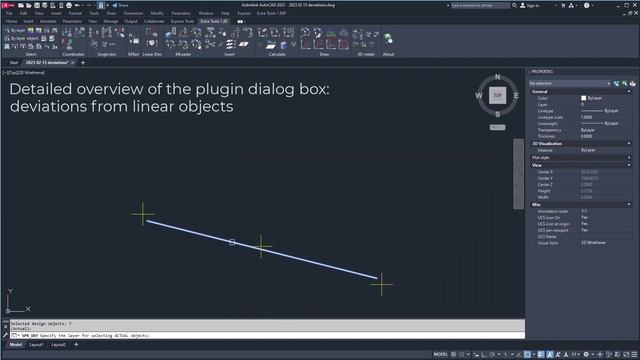Image resolution: width=640 pixels, height=360 pixels.
Task: Open the Format menu
Action: 75,13
